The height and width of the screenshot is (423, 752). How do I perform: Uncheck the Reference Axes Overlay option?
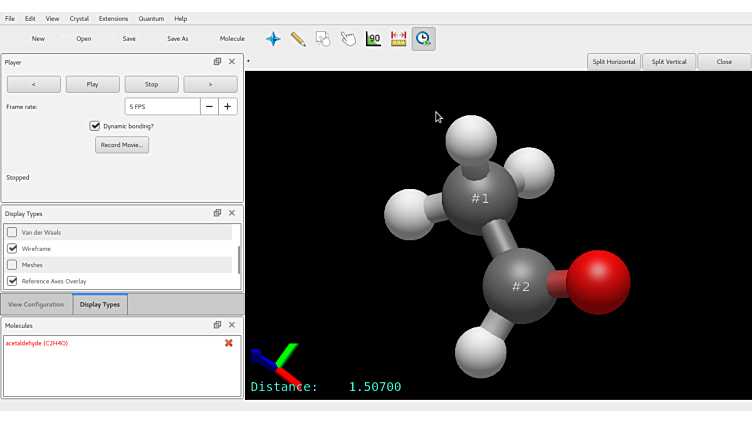[x=12, y=281]
